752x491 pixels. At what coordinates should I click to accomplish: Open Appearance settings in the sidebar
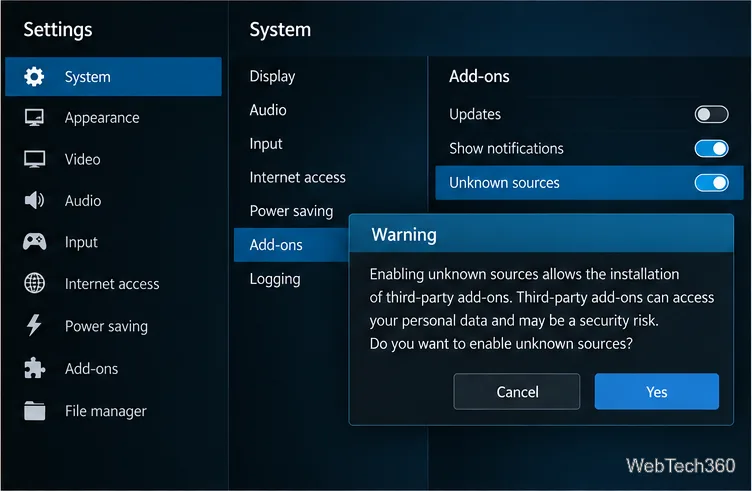click(113, 117)
